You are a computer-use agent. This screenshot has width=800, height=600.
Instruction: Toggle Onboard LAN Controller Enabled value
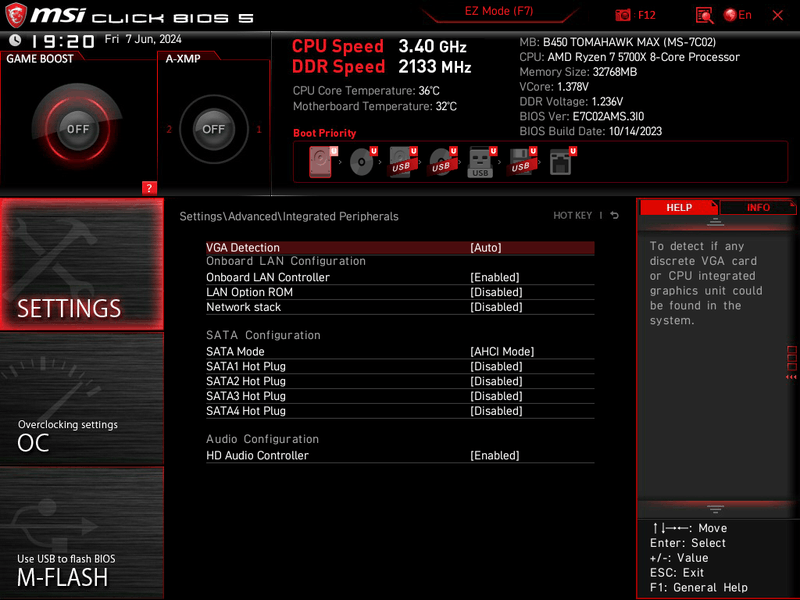click(494, 277)
